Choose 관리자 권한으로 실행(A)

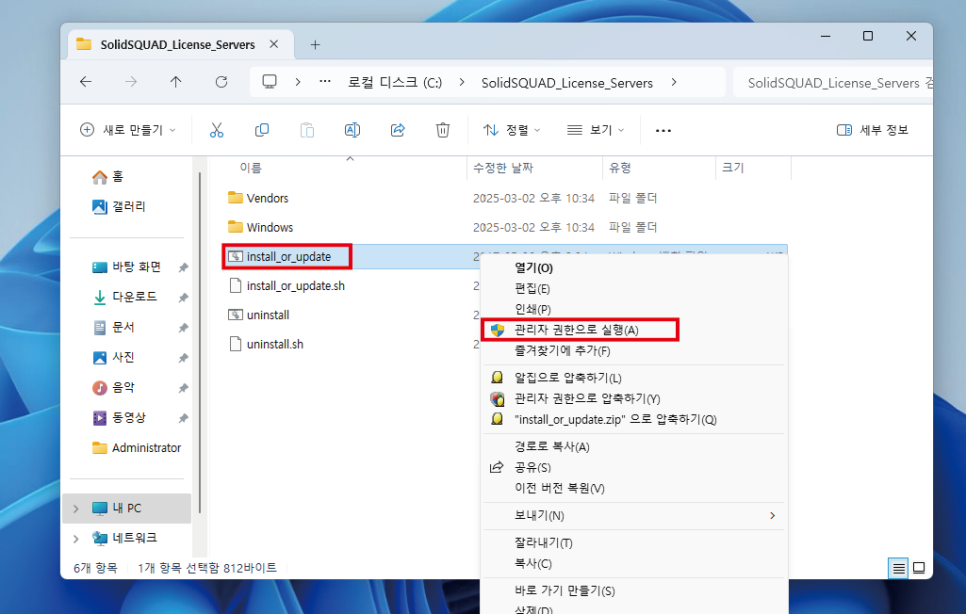(633, 330)
